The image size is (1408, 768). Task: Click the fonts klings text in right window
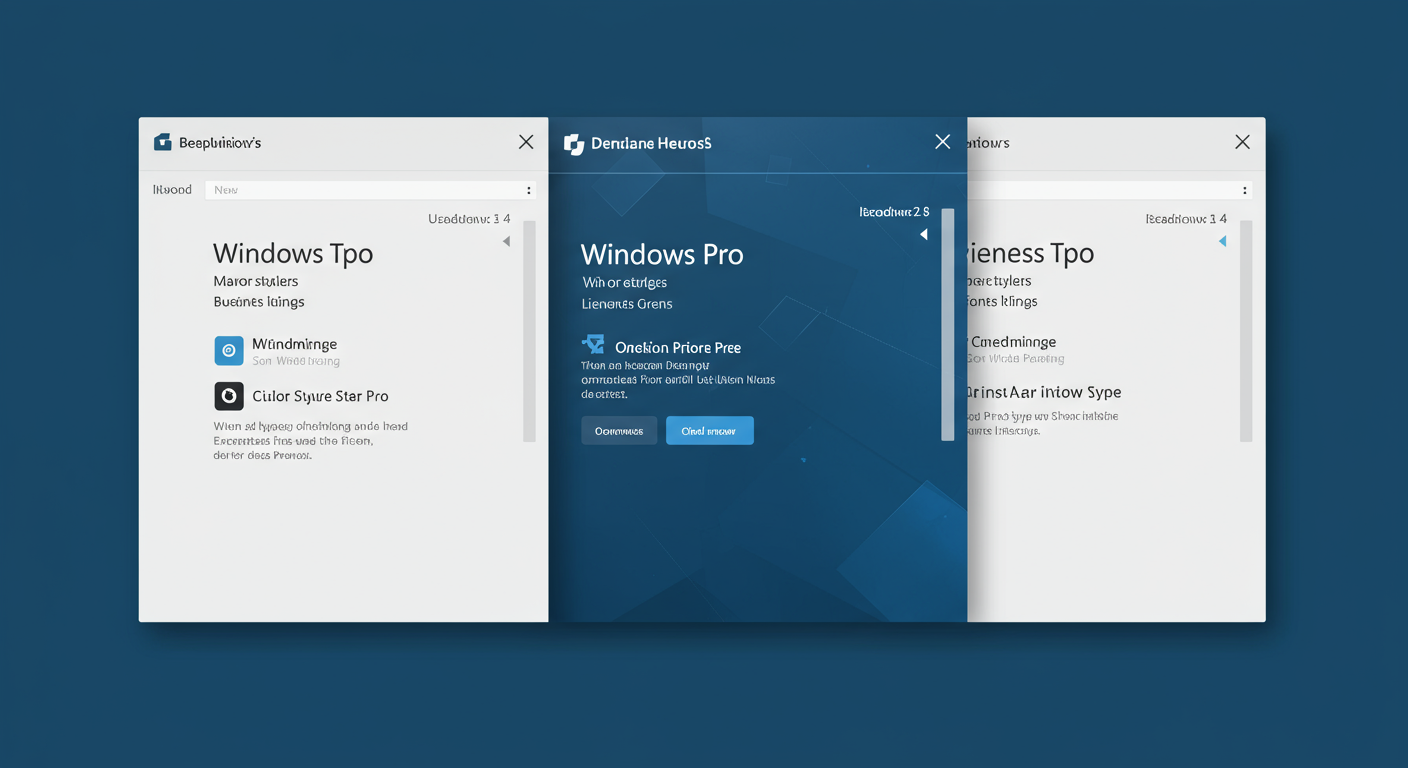pos(1003,302)
